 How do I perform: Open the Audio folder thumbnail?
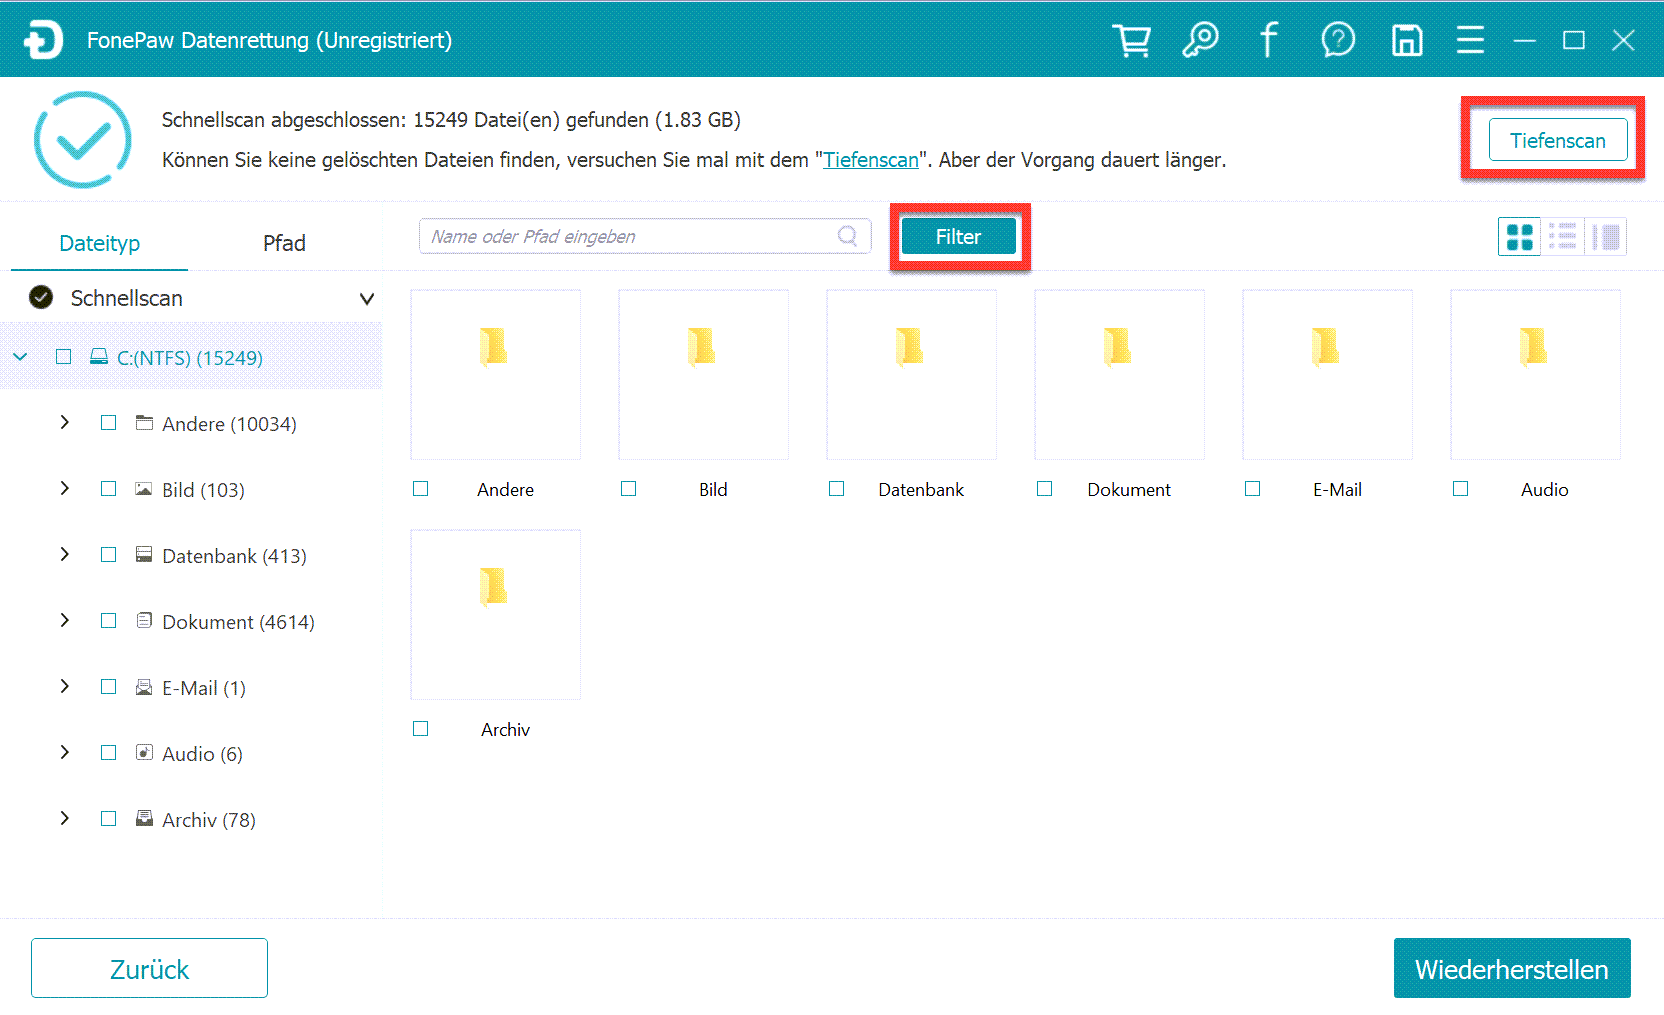coord(1536,375)
